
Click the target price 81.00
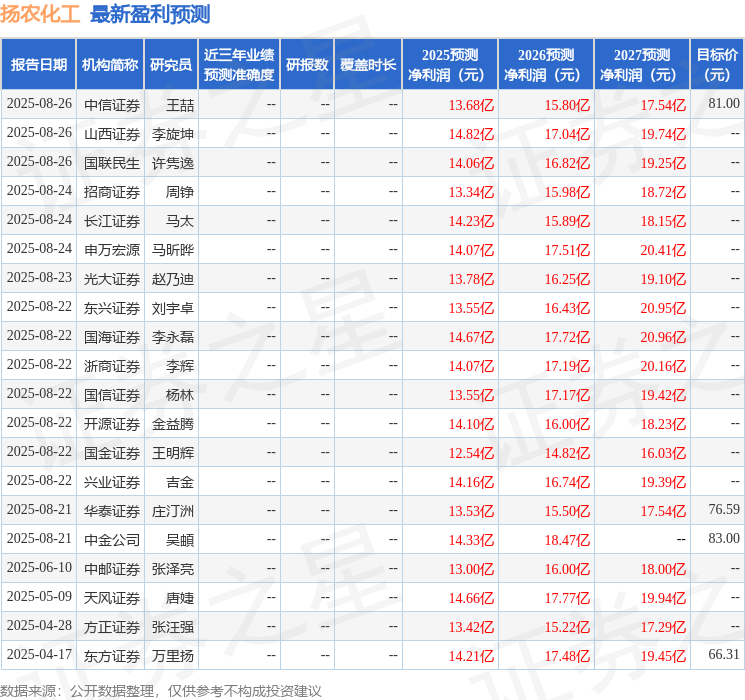[724, 104]
